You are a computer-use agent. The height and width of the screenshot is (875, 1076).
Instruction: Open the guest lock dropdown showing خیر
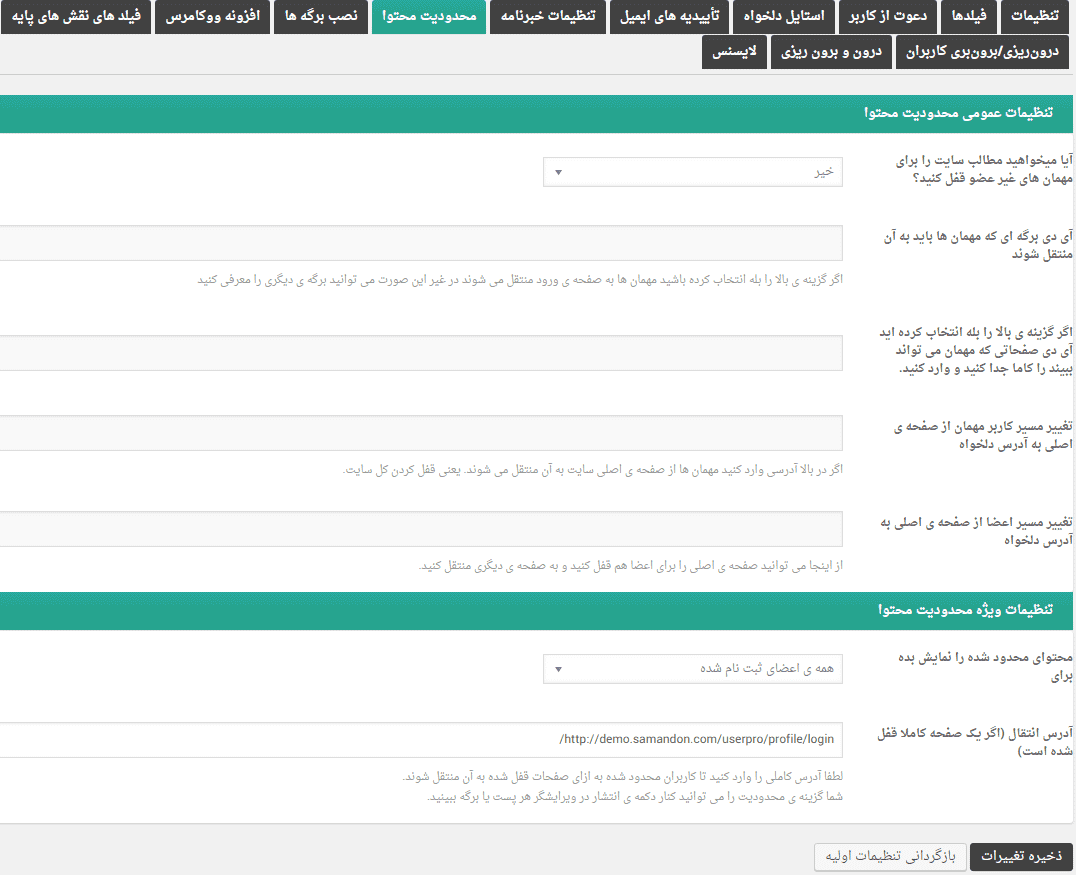pyautogui.click(x=692, y=172)
